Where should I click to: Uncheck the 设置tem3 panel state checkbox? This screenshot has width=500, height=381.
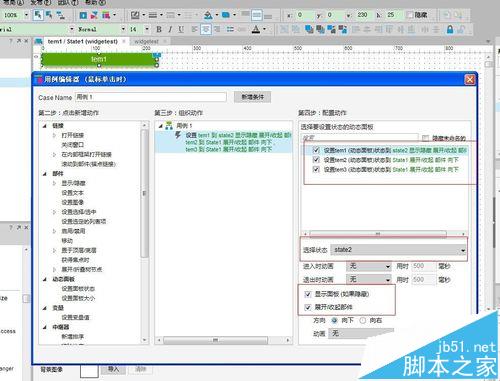coord(316,169)
